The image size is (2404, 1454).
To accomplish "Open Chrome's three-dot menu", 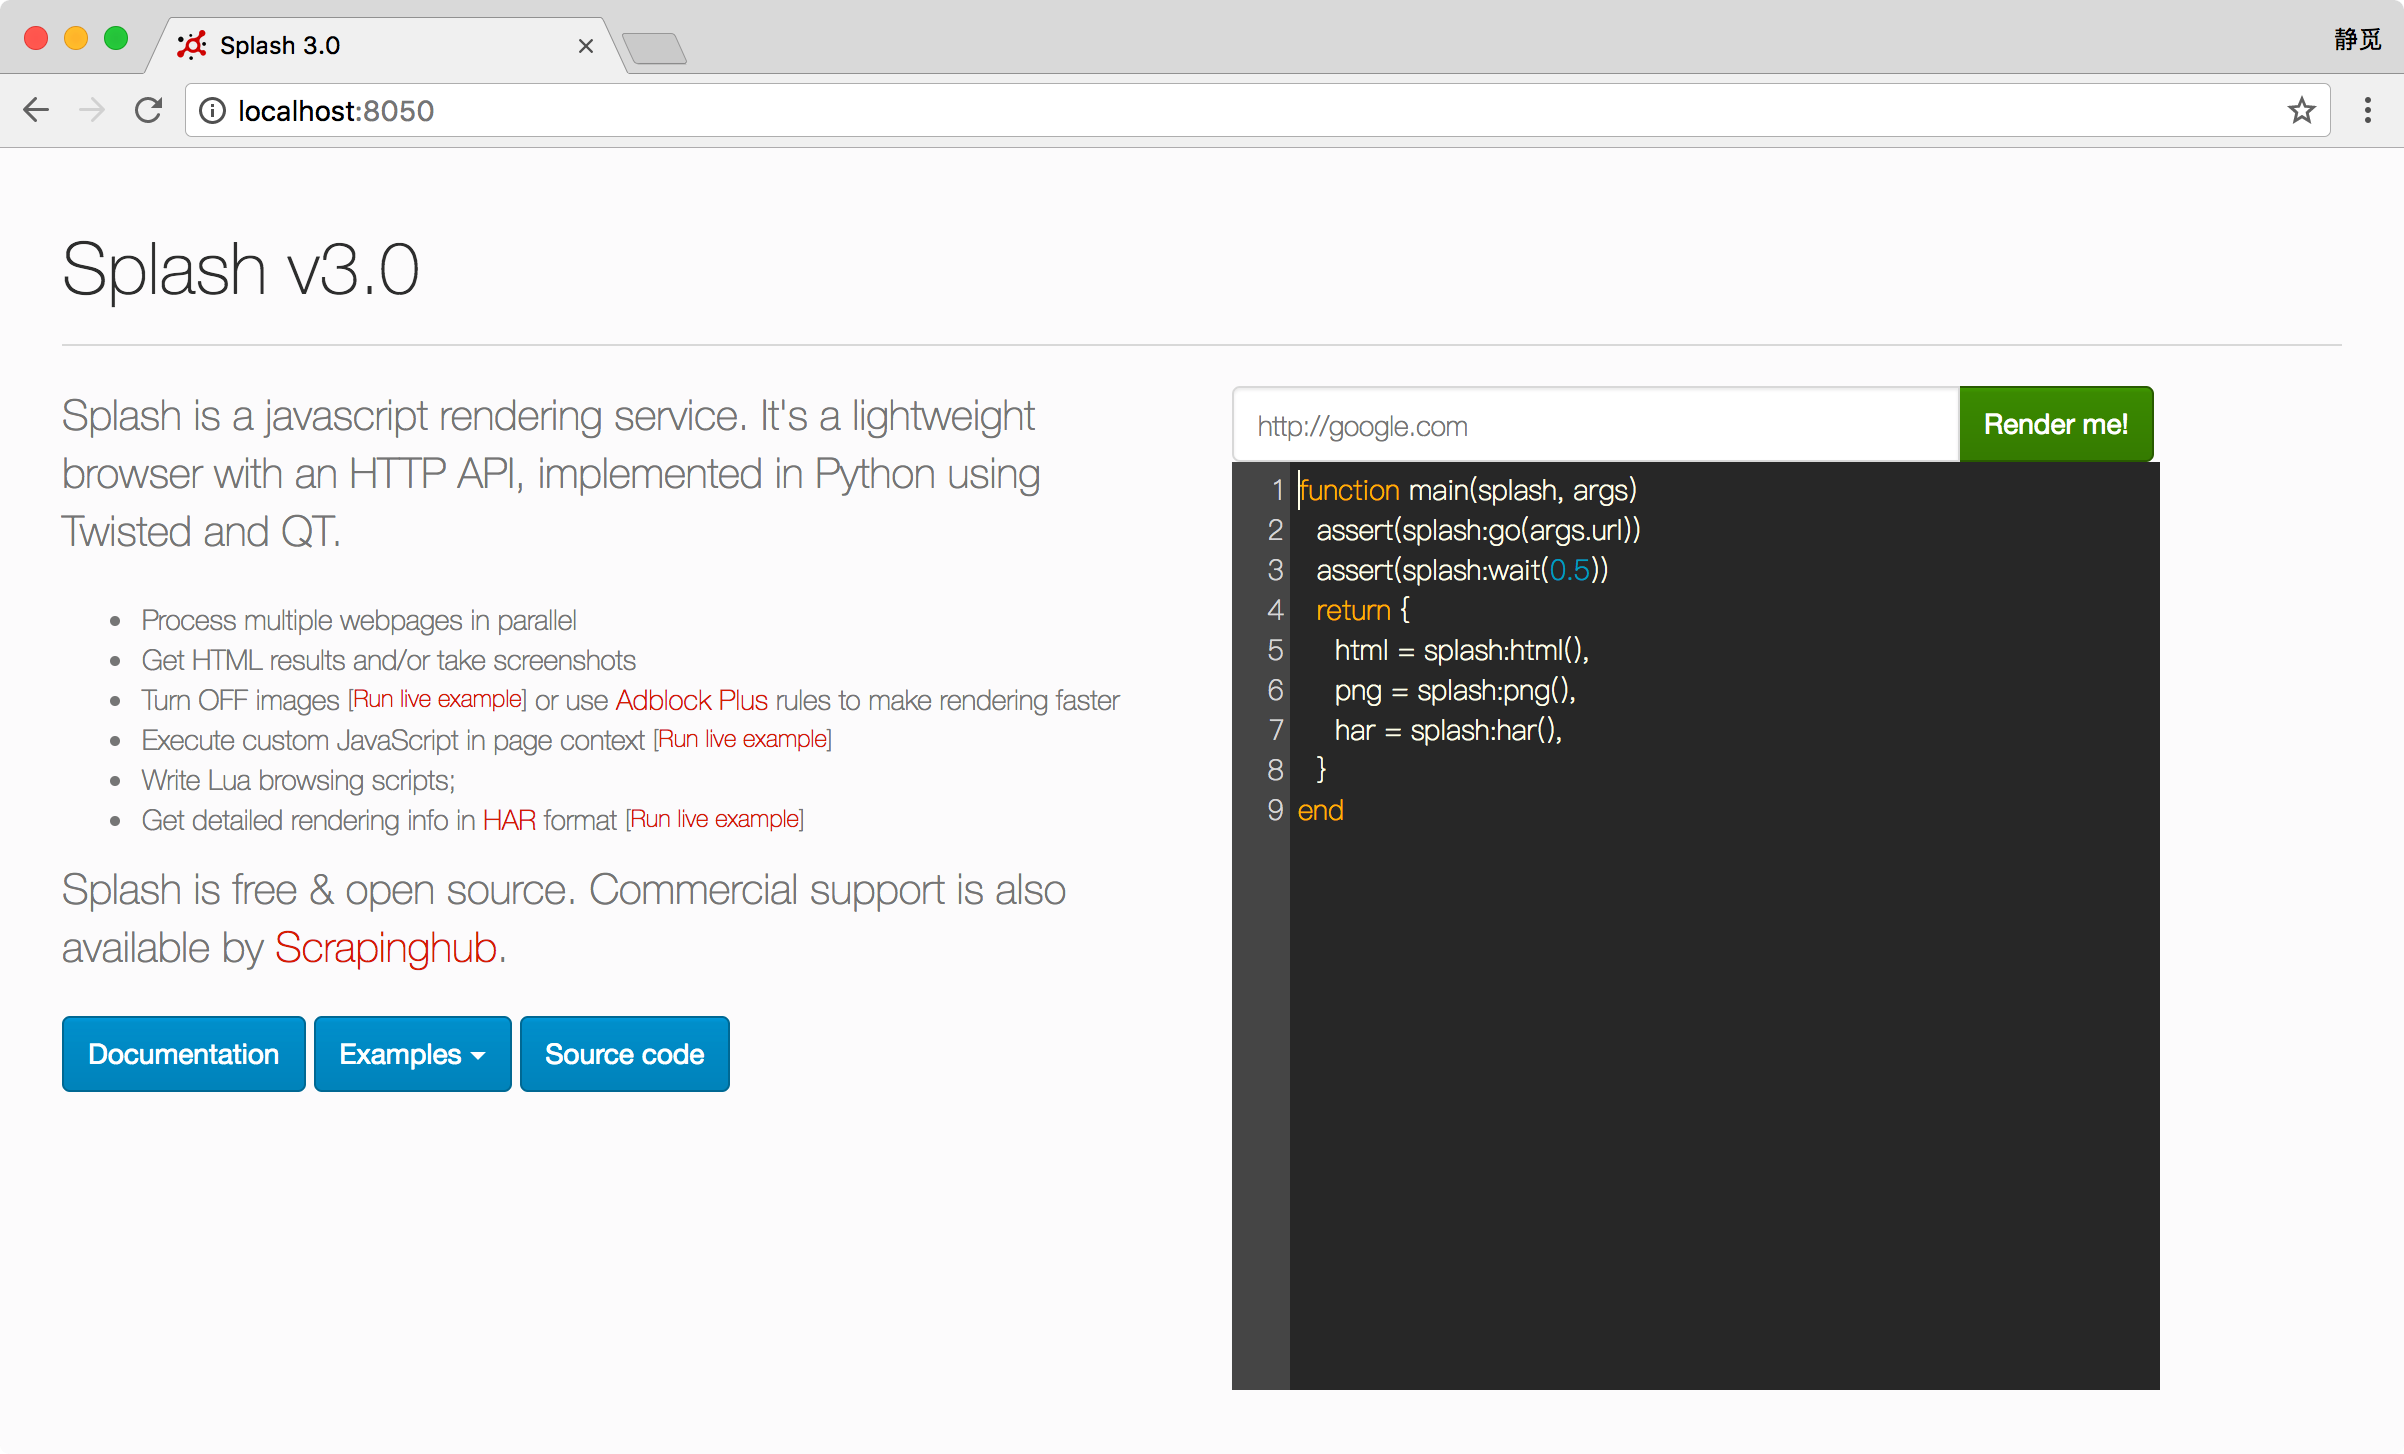I will click(x=2367, y=110).
